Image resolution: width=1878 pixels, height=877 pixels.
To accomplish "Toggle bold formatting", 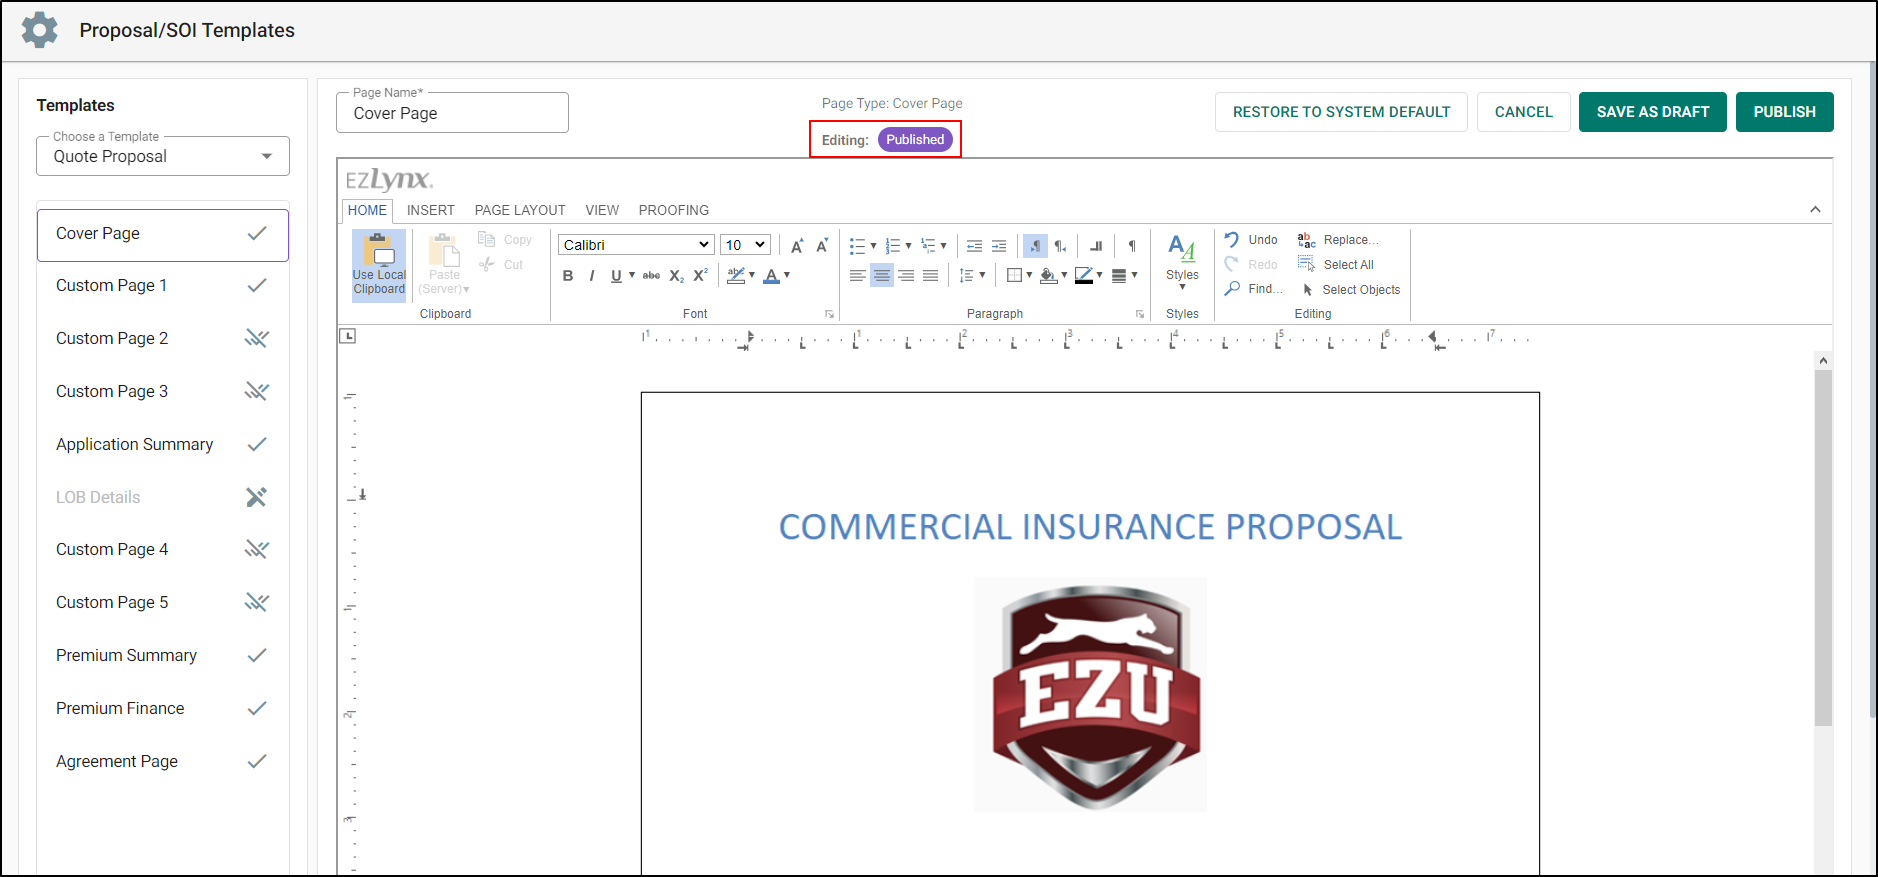I will (568, 276).
